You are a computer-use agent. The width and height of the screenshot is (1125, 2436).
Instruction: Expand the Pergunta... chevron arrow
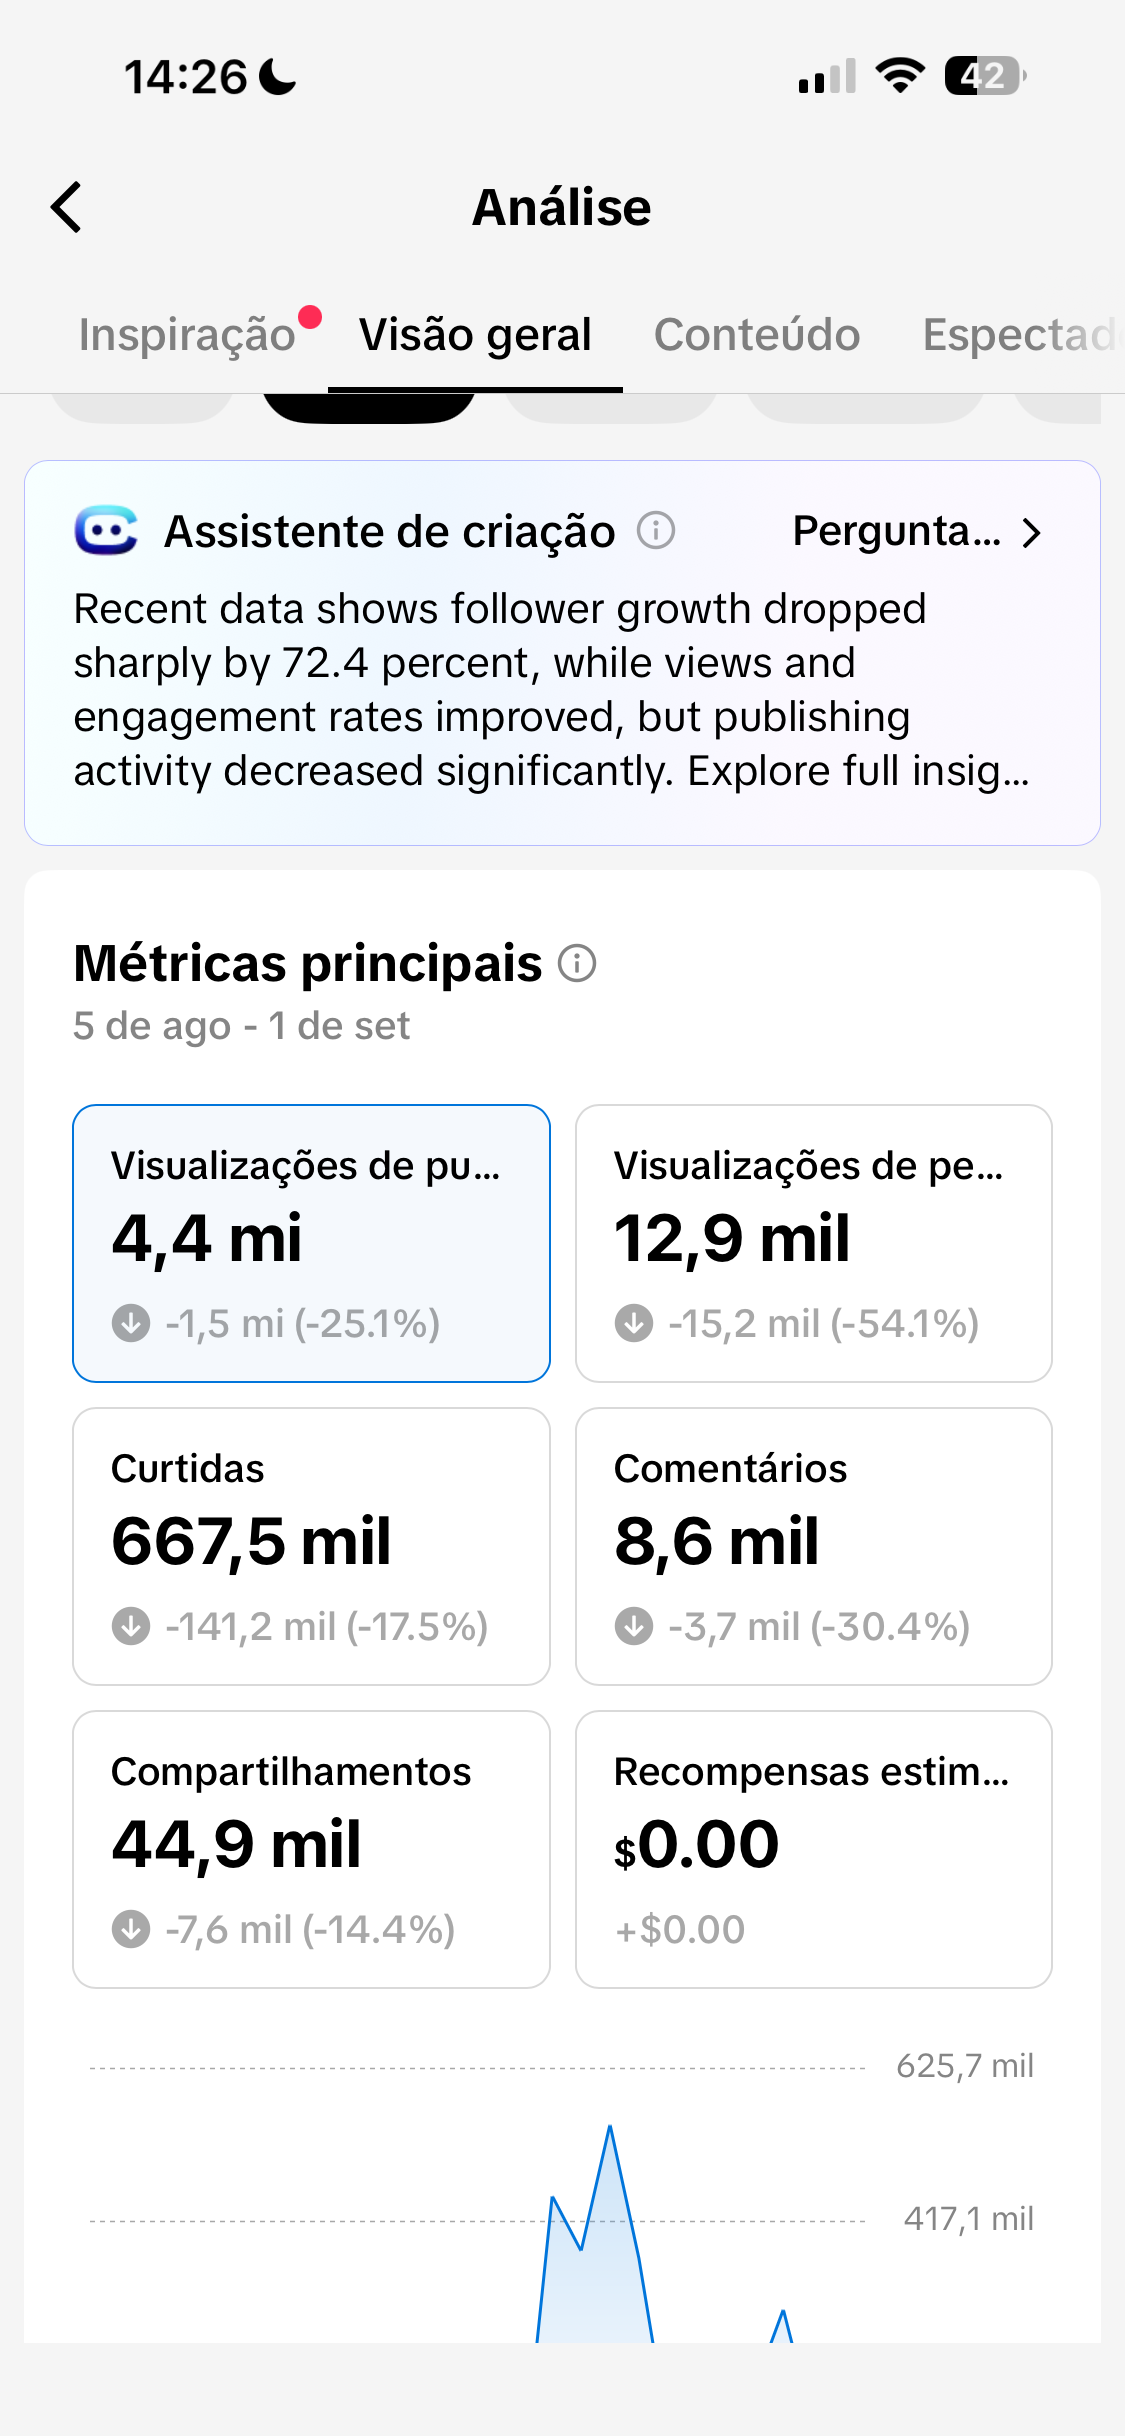pyautogui.click(x=1032, y=533)
